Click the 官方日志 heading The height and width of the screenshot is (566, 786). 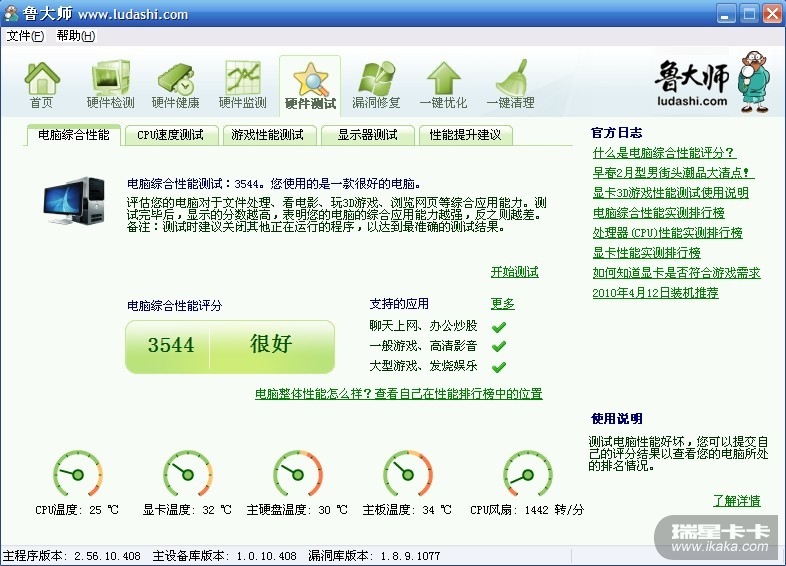[x=617, y=133]
